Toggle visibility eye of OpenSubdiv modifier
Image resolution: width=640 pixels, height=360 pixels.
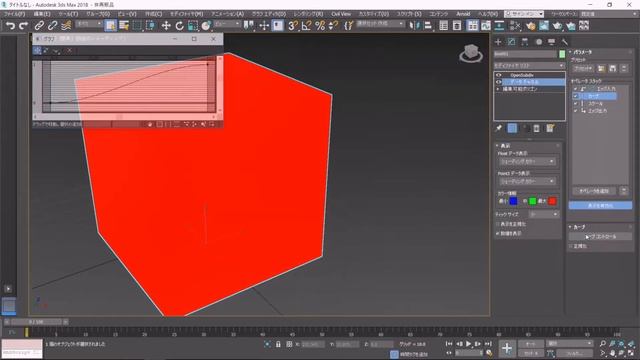498,75
